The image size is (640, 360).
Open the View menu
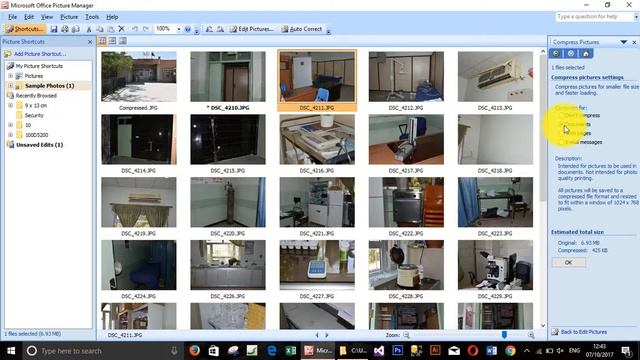pos(47,17)
